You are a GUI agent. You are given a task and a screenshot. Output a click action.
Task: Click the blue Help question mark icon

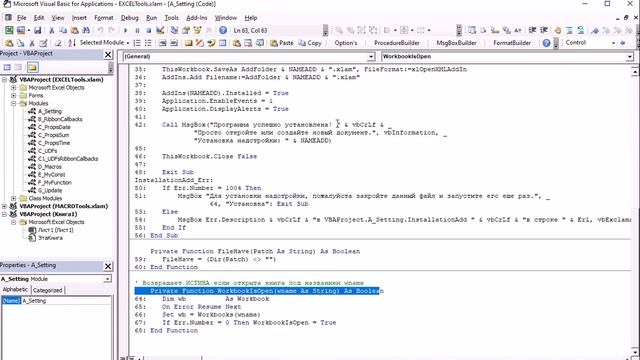pyautogui.click(x=222, y=30)
